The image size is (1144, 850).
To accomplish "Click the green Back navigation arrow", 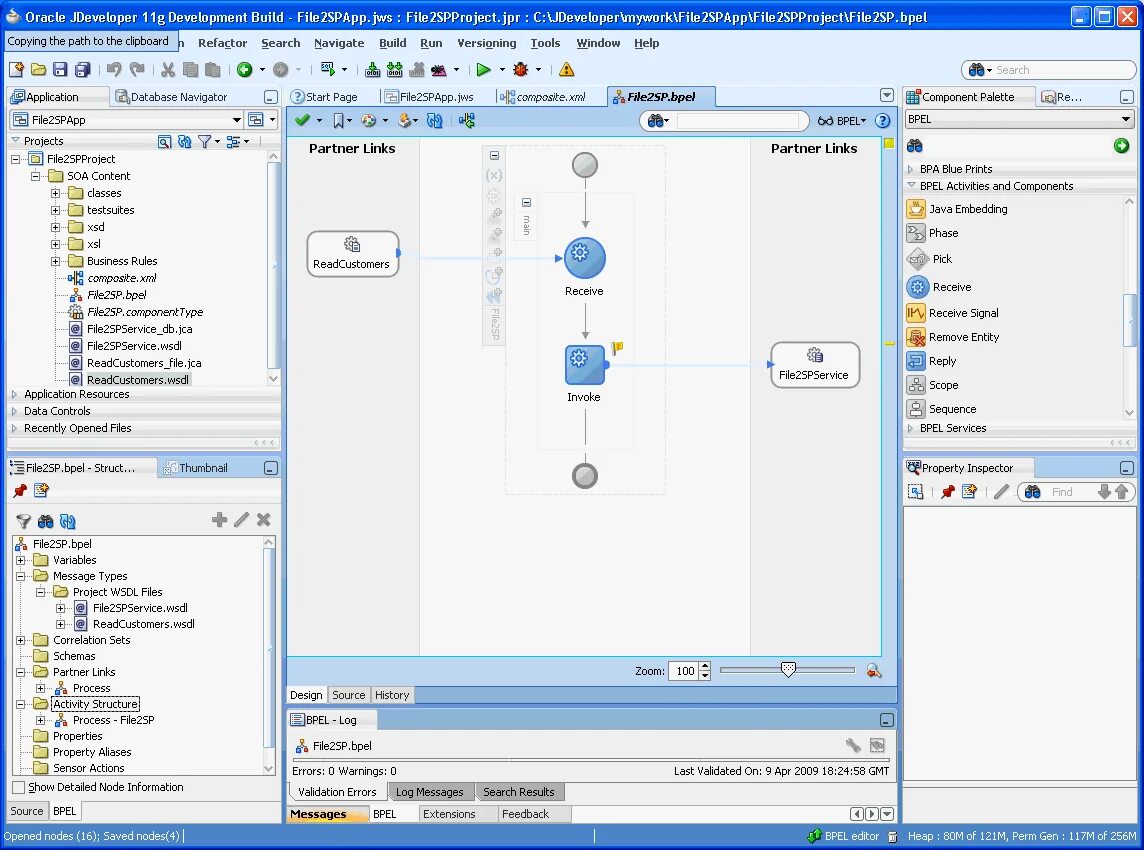I will [x=244, y=69].
